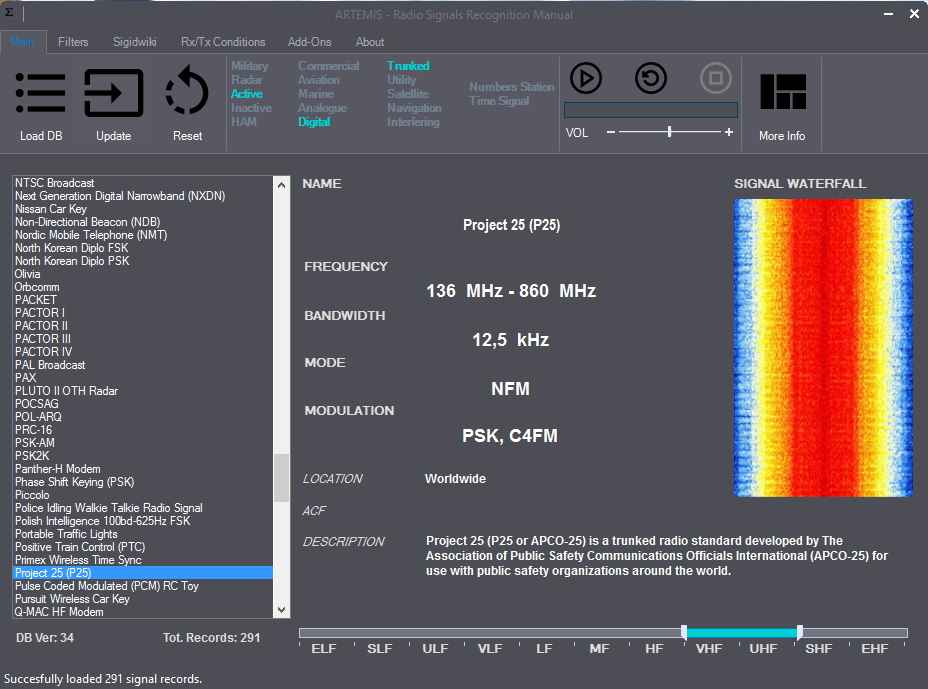Toggle the Radar filter
The image size is (928, 689).
tap(246, 80)
